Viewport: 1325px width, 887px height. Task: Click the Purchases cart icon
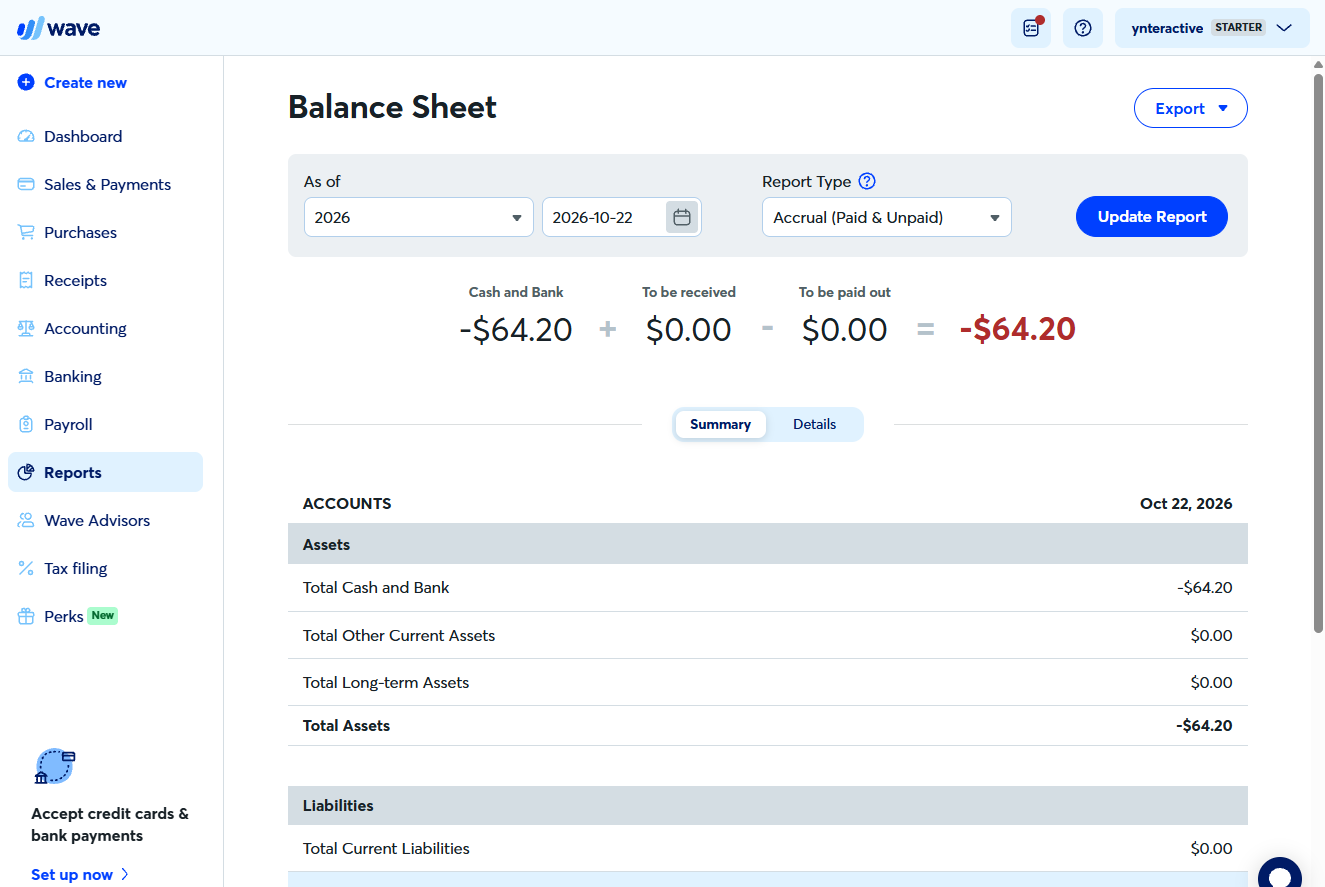(x=26, y=233)
